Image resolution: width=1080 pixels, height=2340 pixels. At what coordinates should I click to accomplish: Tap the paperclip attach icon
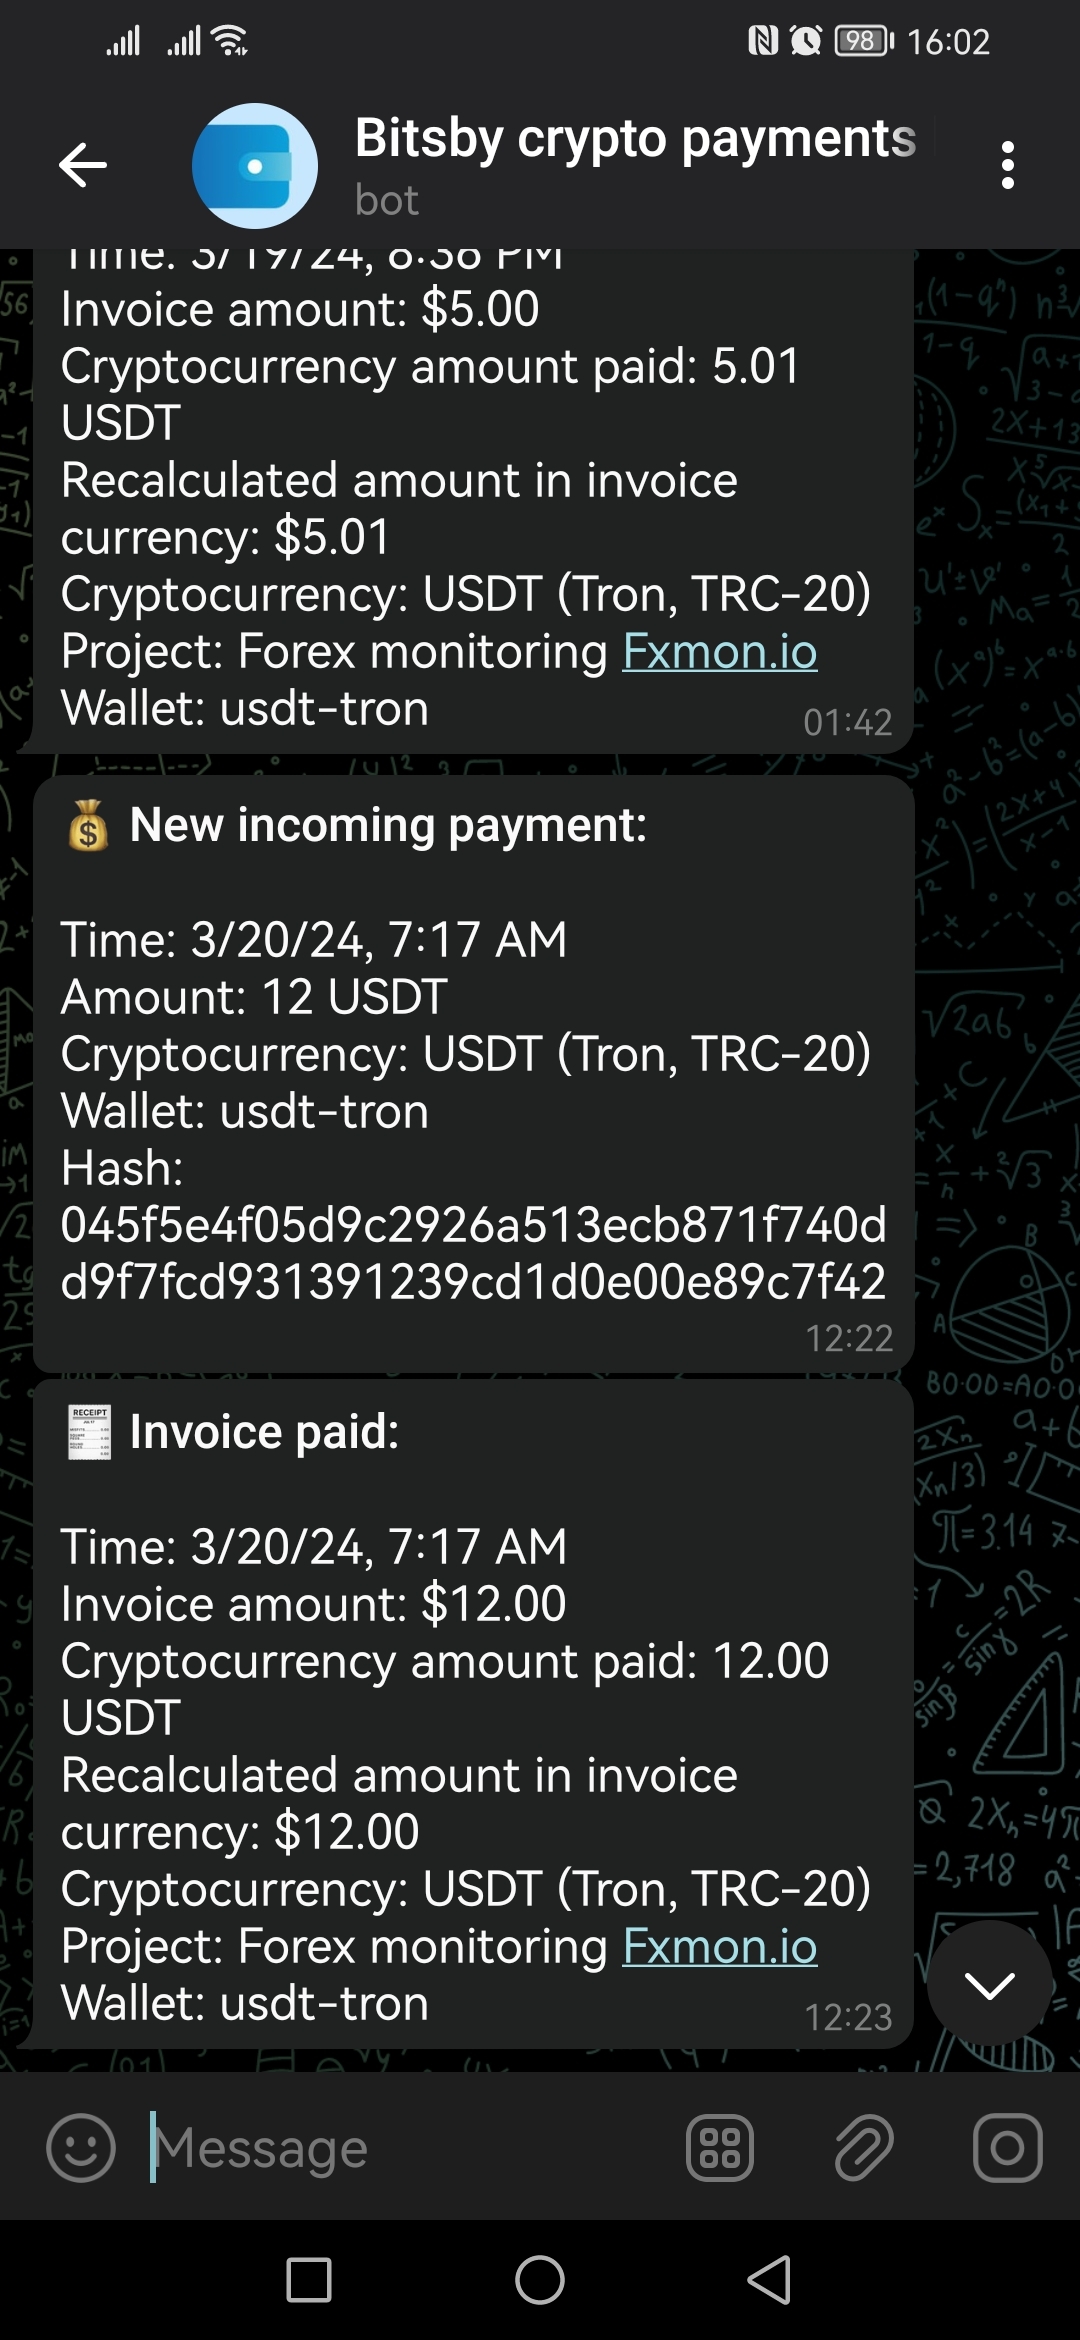pyautogui.click(x=863, y=2147)
